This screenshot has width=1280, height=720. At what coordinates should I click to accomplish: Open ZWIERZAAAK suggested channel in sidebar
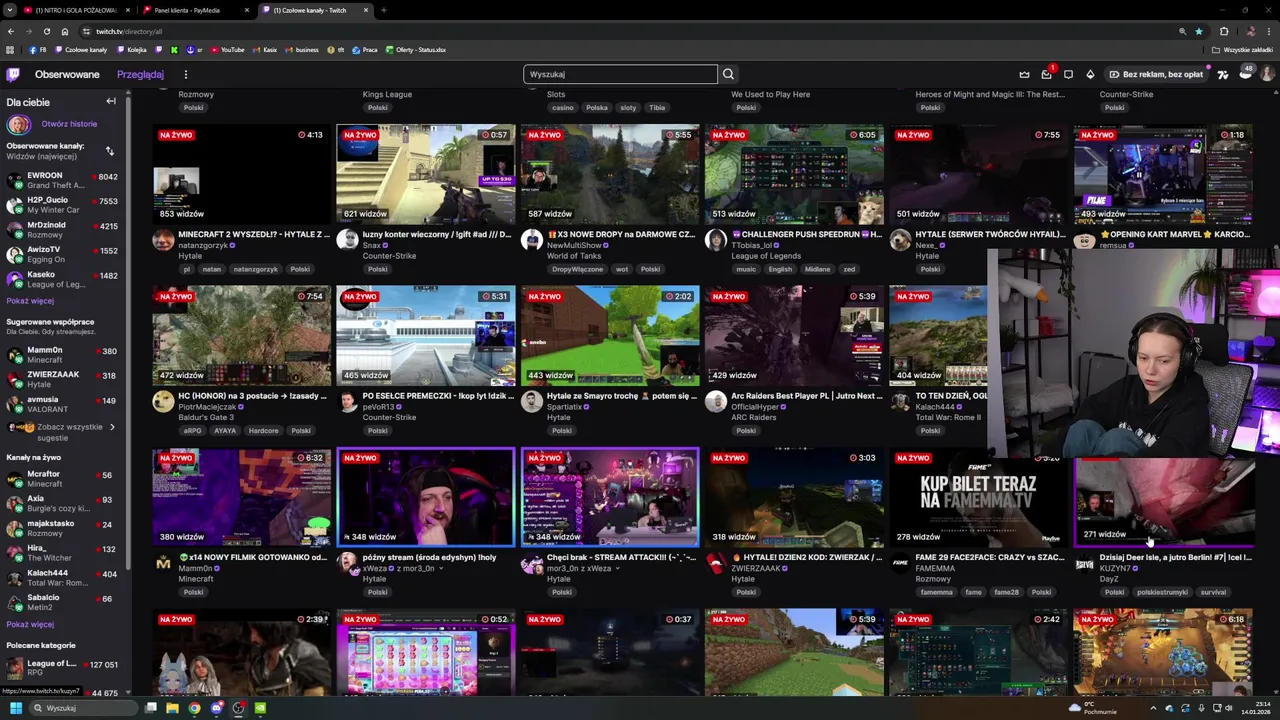pyautogui.click(x=64, y=379)
